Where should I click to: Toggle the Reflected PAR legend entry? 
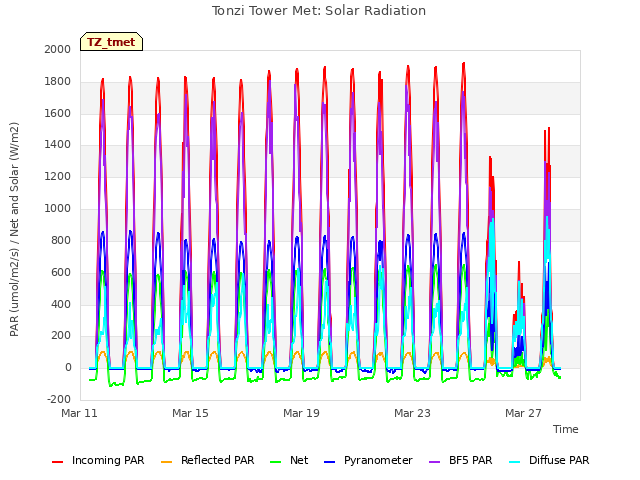pyautogui.click(x=207, y=461)
